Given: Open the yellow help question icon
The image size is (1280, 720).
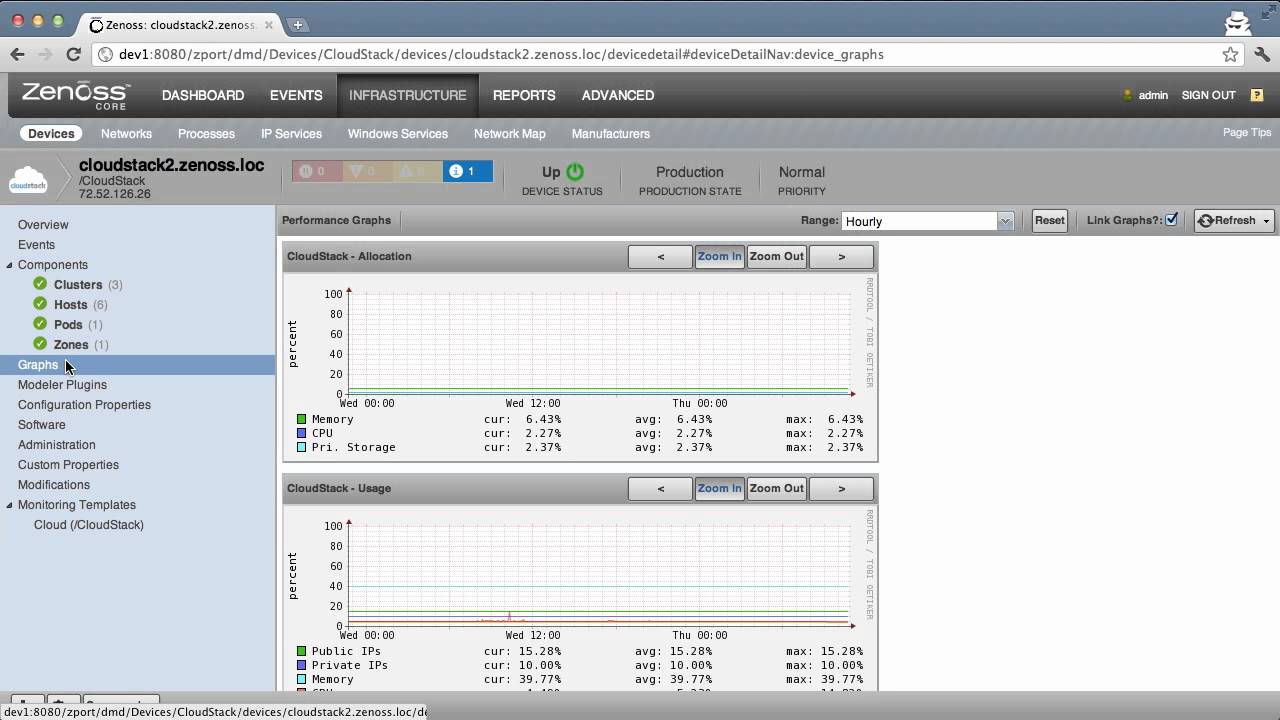Looking at the screenshot, I should (x=1257, y=95).
